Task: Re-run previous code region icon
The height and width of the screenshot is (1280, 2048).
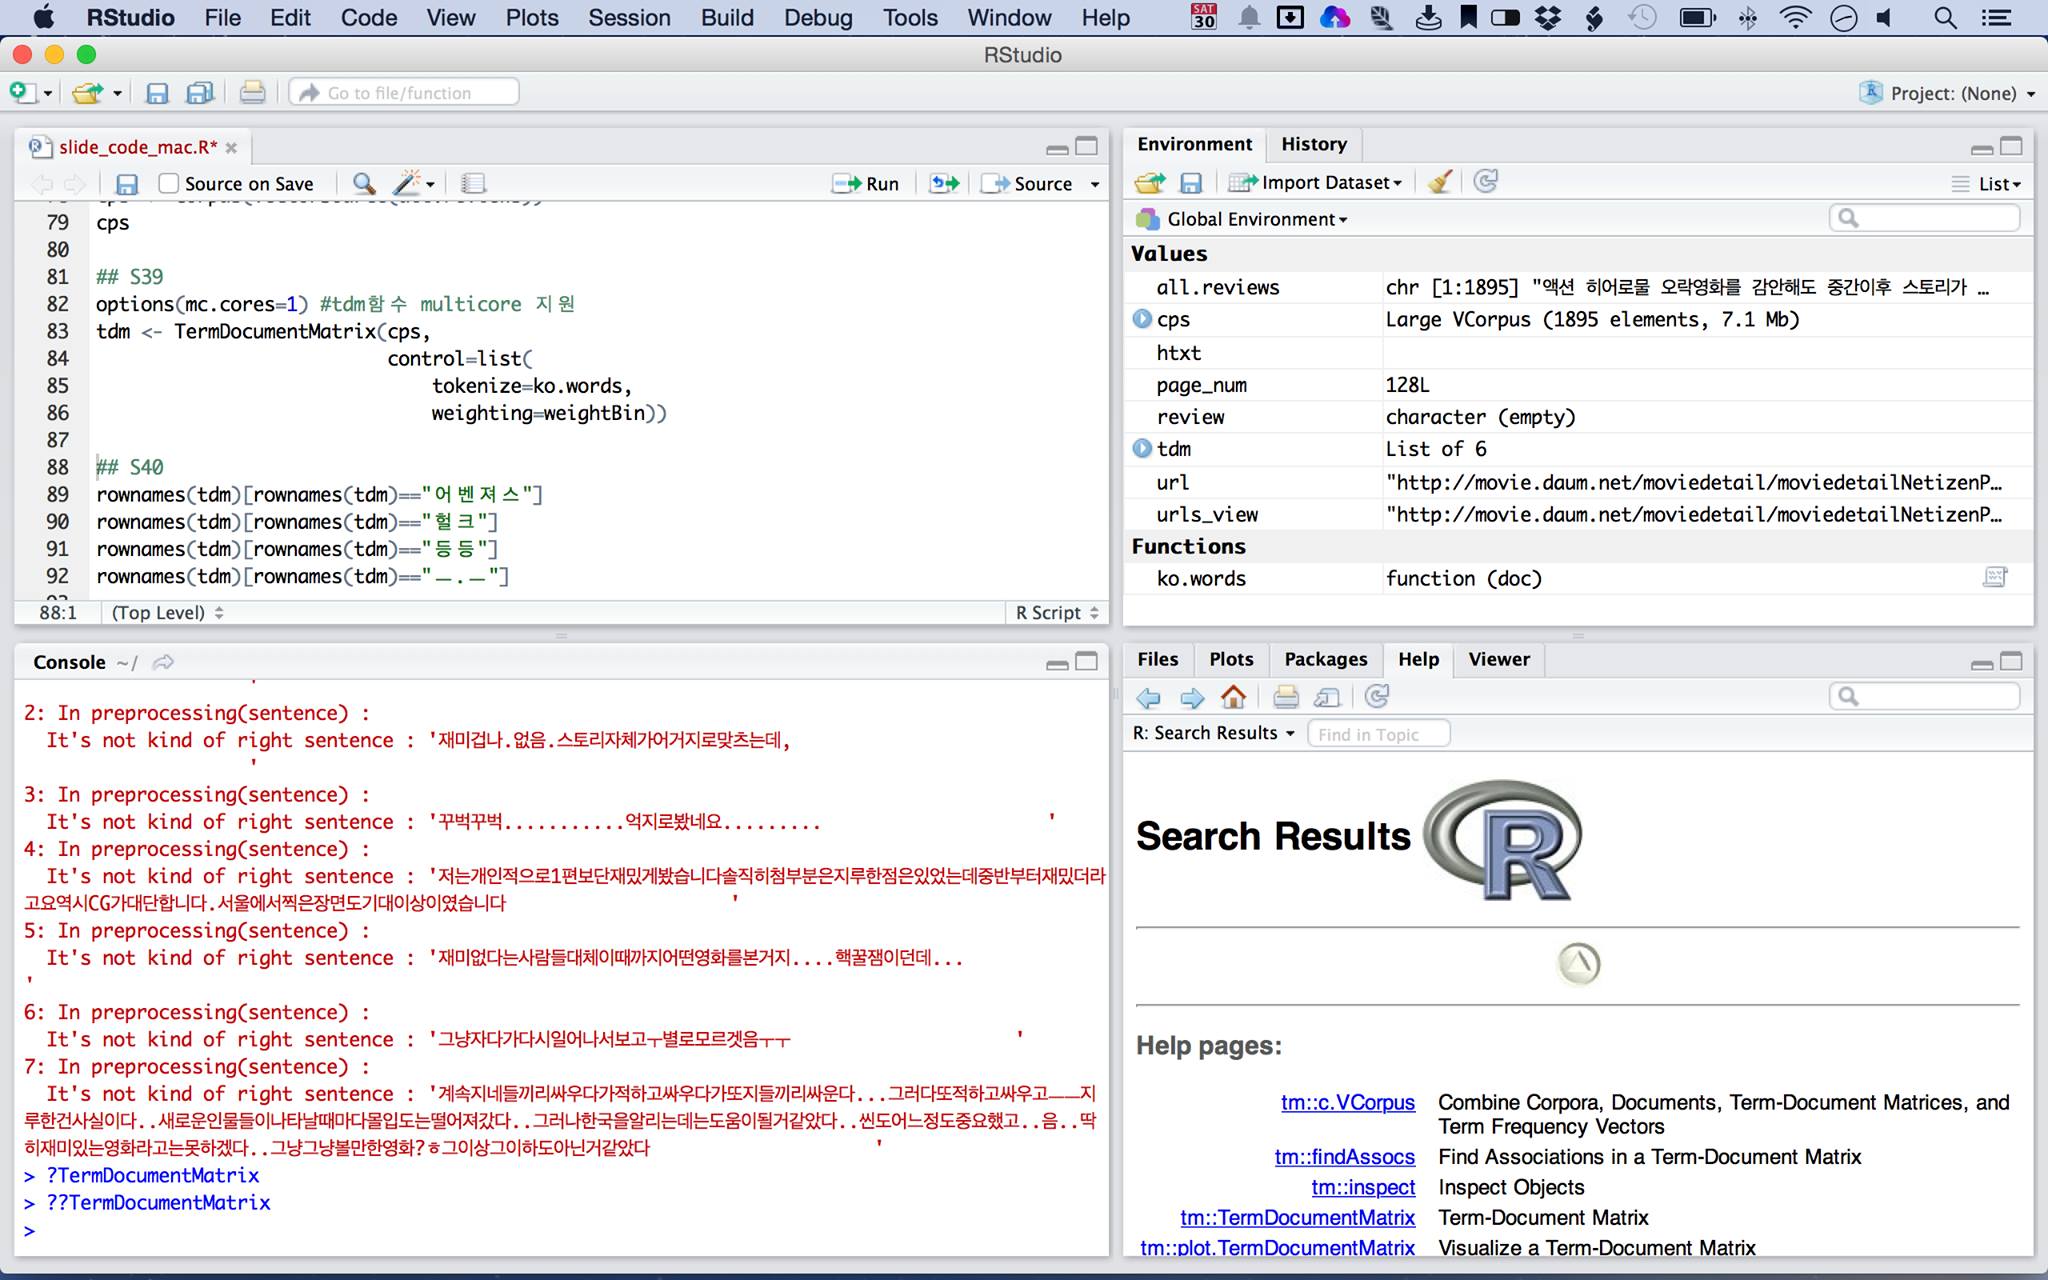Action: click(x=944, y=183)
